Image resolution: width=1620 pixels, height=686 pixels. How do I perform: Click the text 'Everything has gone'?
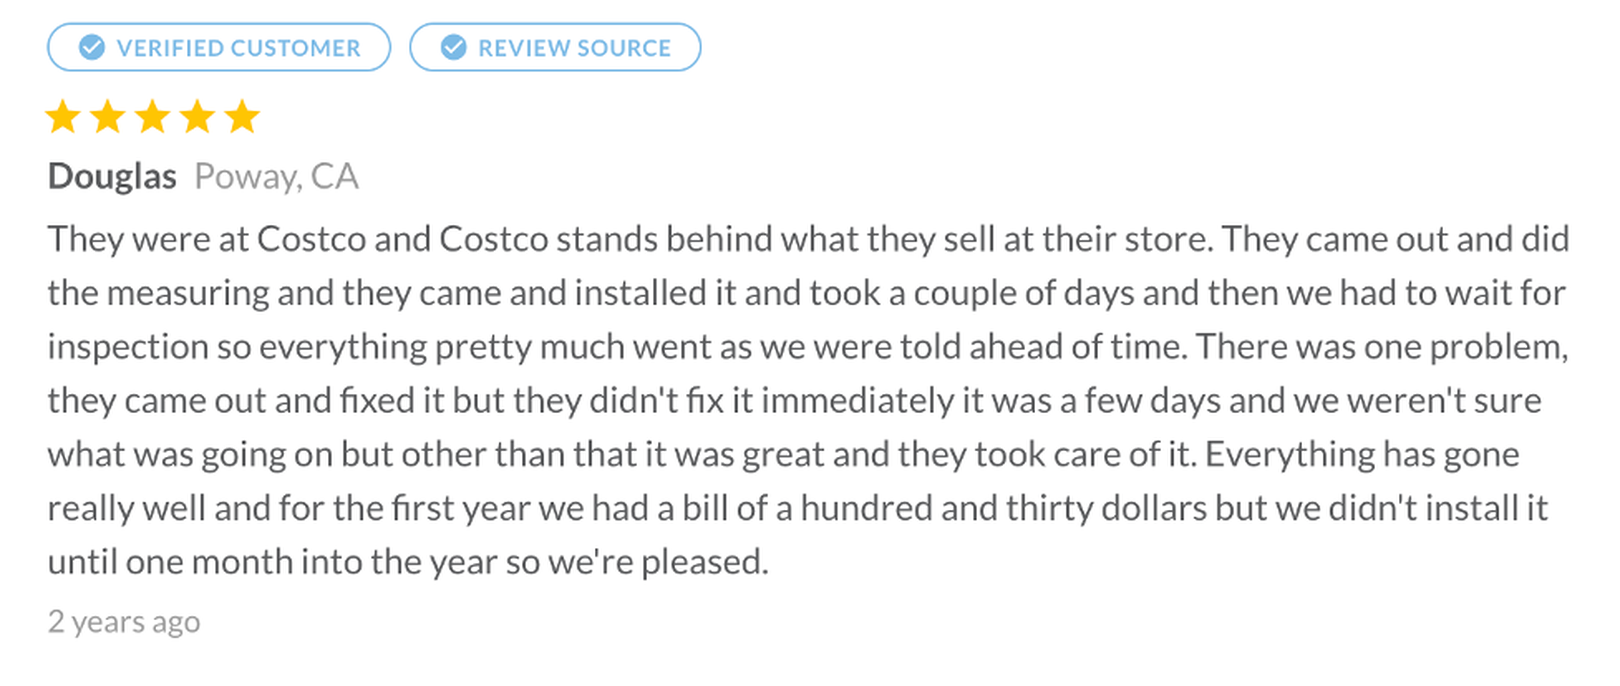tap(1361, 454)
